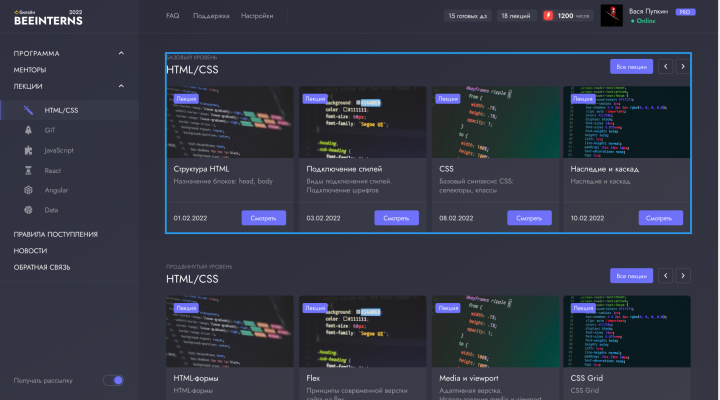Open ОБРАТНАЯ СВЯЗЬ in sidebar
Image resolution: width=720 pixels, height=400 pixels.
pyautogui.click(x=42, y=267)
